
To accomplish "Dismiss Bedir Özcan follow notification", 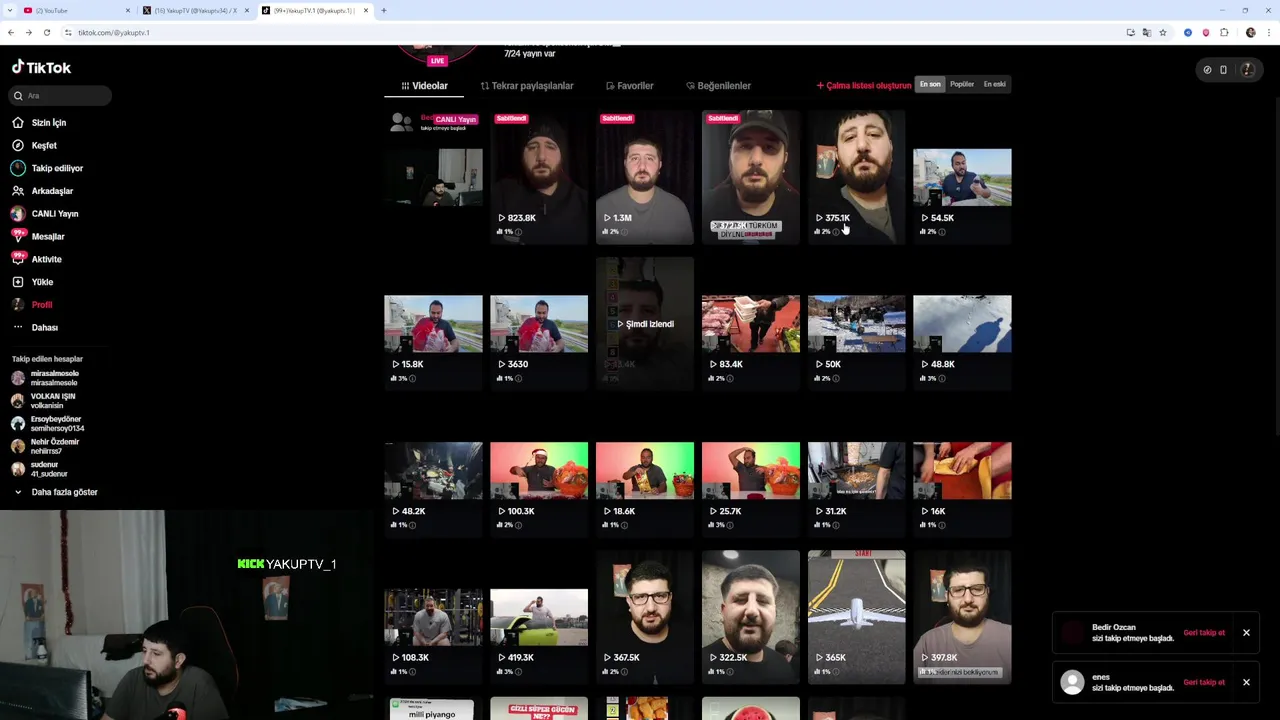I will (x=1246, y=633).
